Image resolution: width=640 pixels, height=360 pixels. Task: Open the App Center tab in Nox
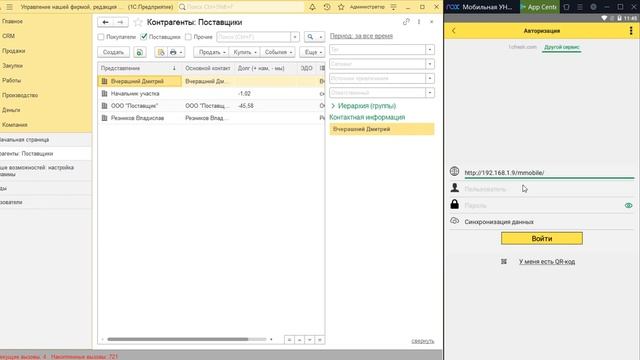pyautogui.click(x=539, y=7)
